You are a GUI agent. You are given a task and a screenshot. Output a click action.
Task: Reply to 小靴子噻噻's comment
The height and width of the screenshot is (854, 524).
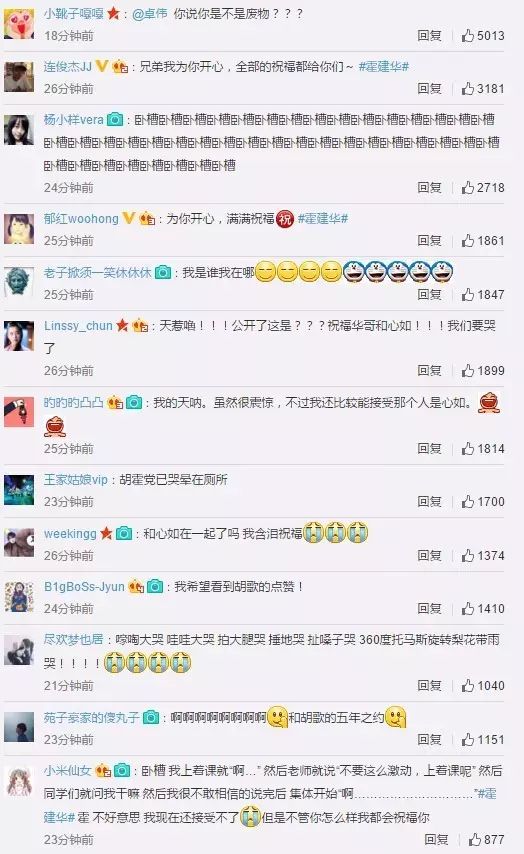pos(429,35)
